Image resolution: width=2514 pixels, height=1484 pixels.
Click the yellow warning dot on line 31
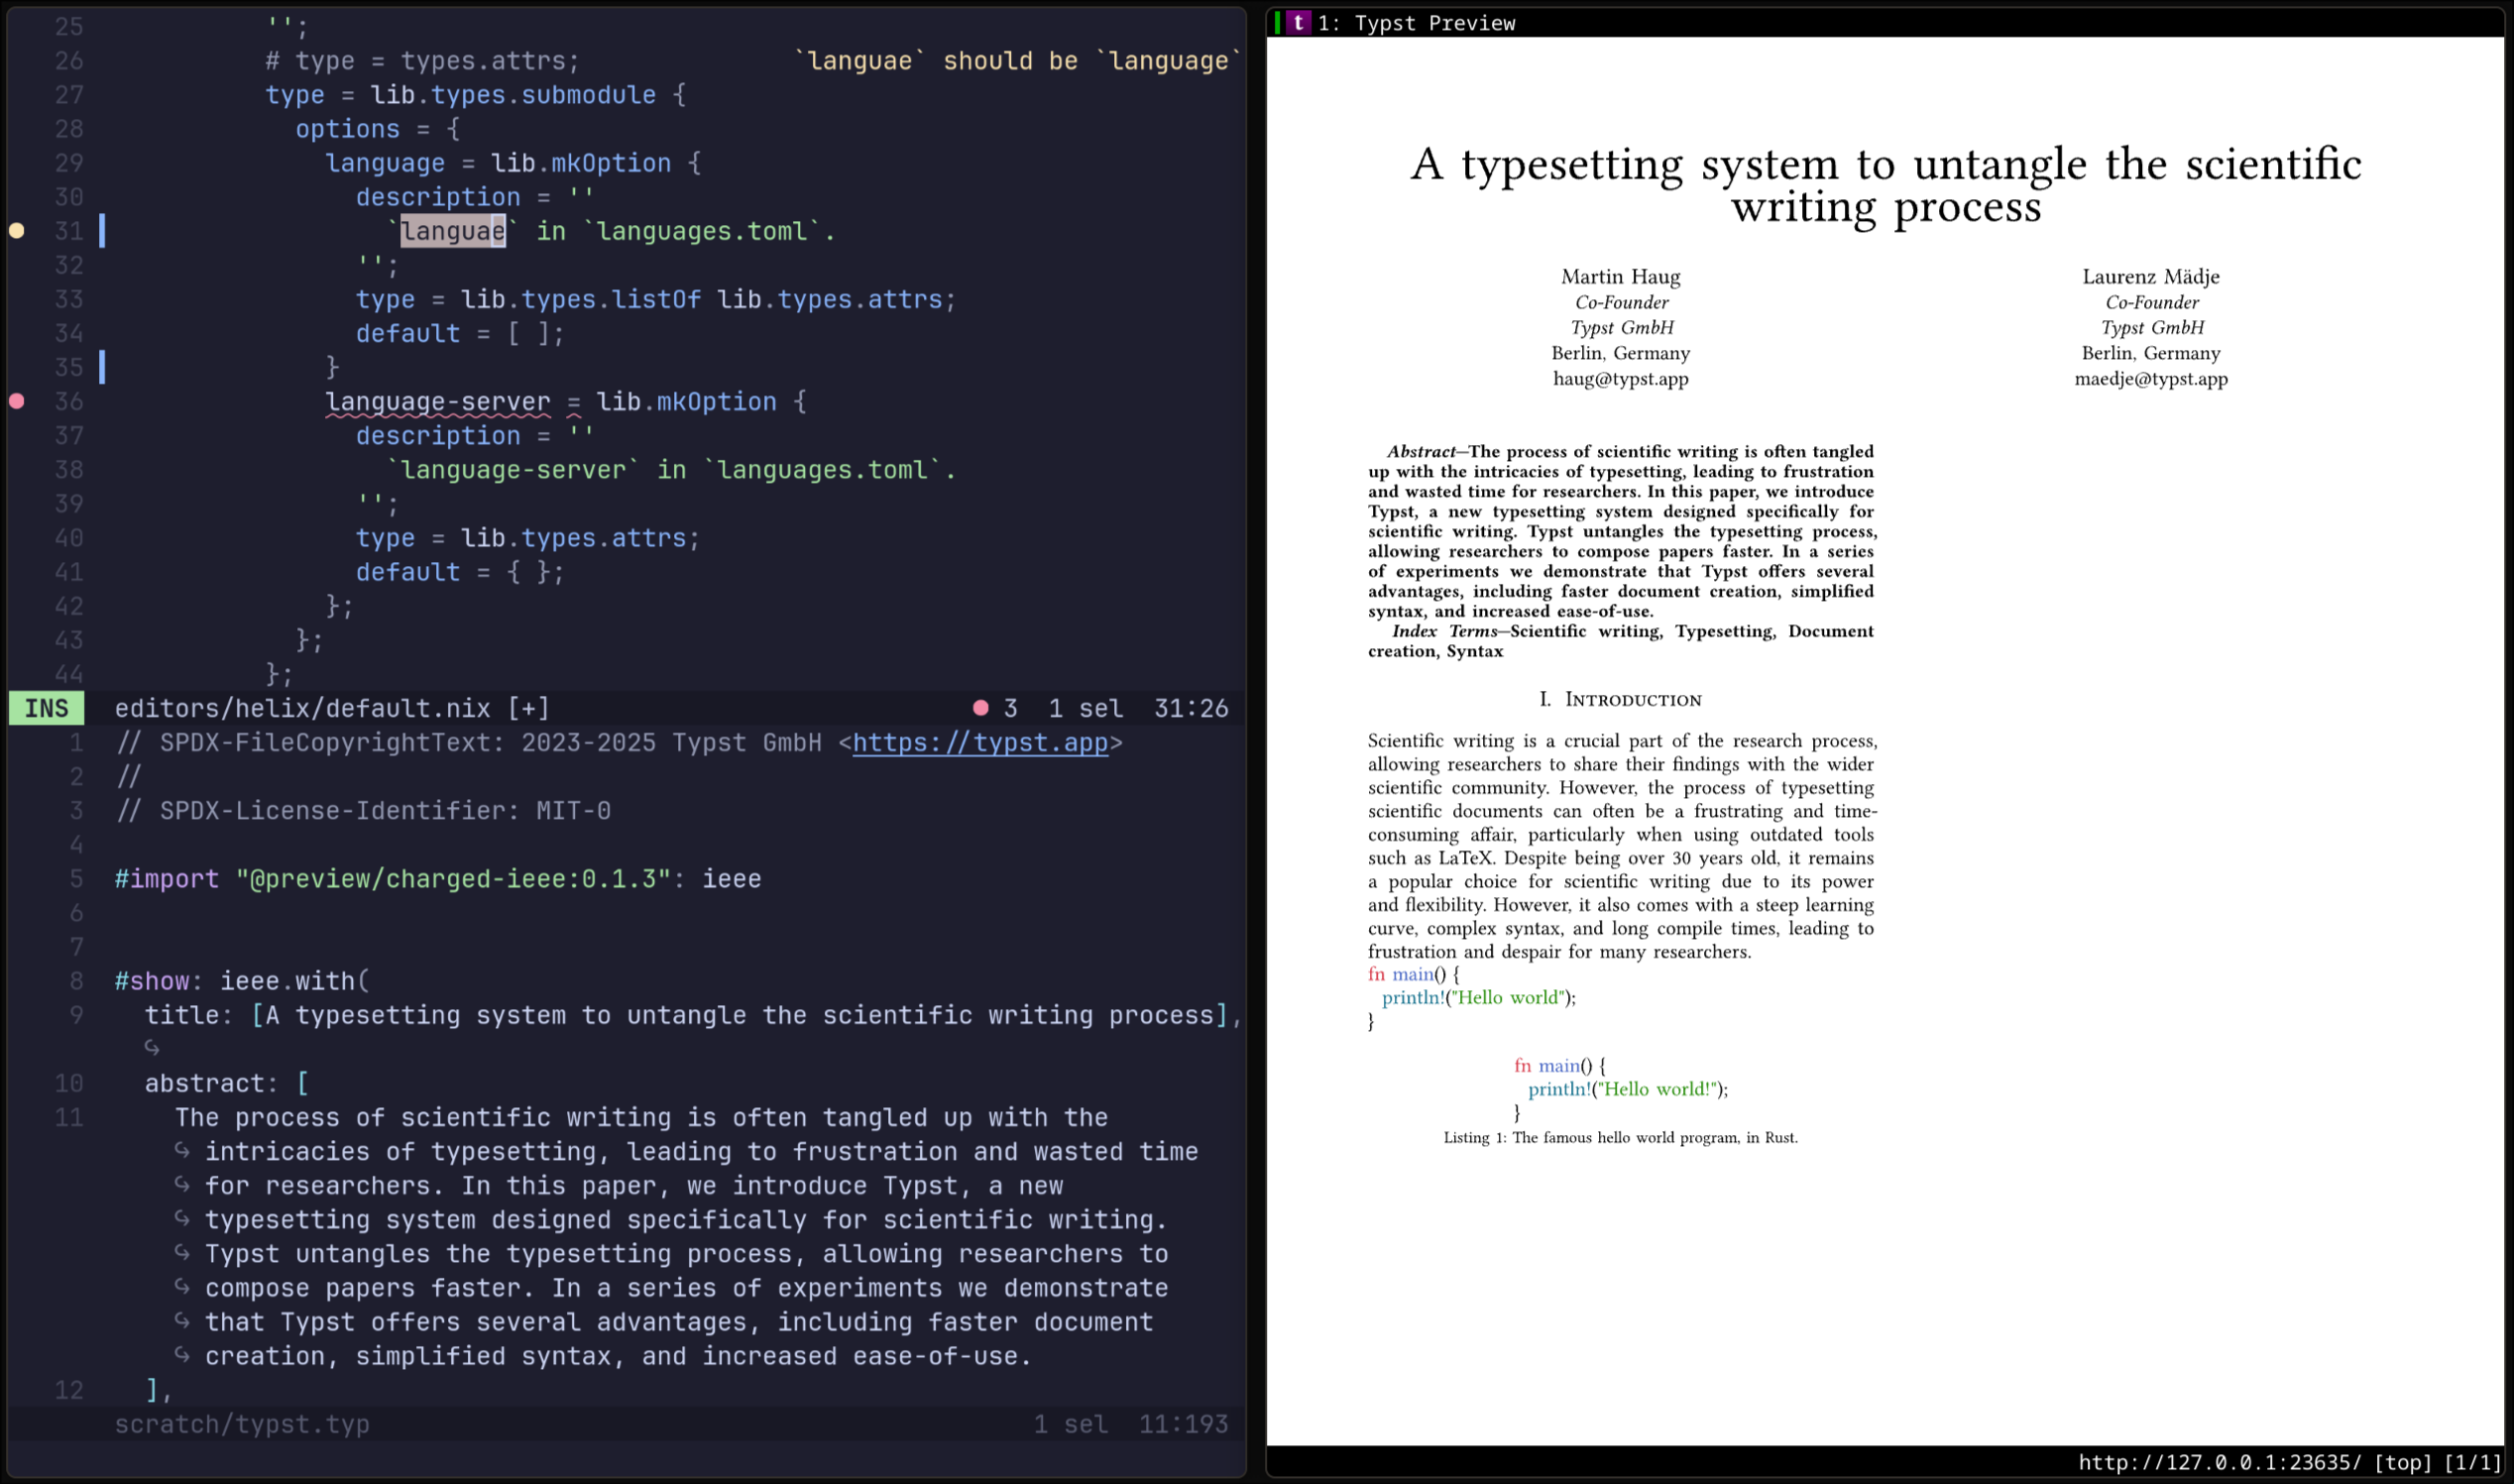tap(17, 231)
